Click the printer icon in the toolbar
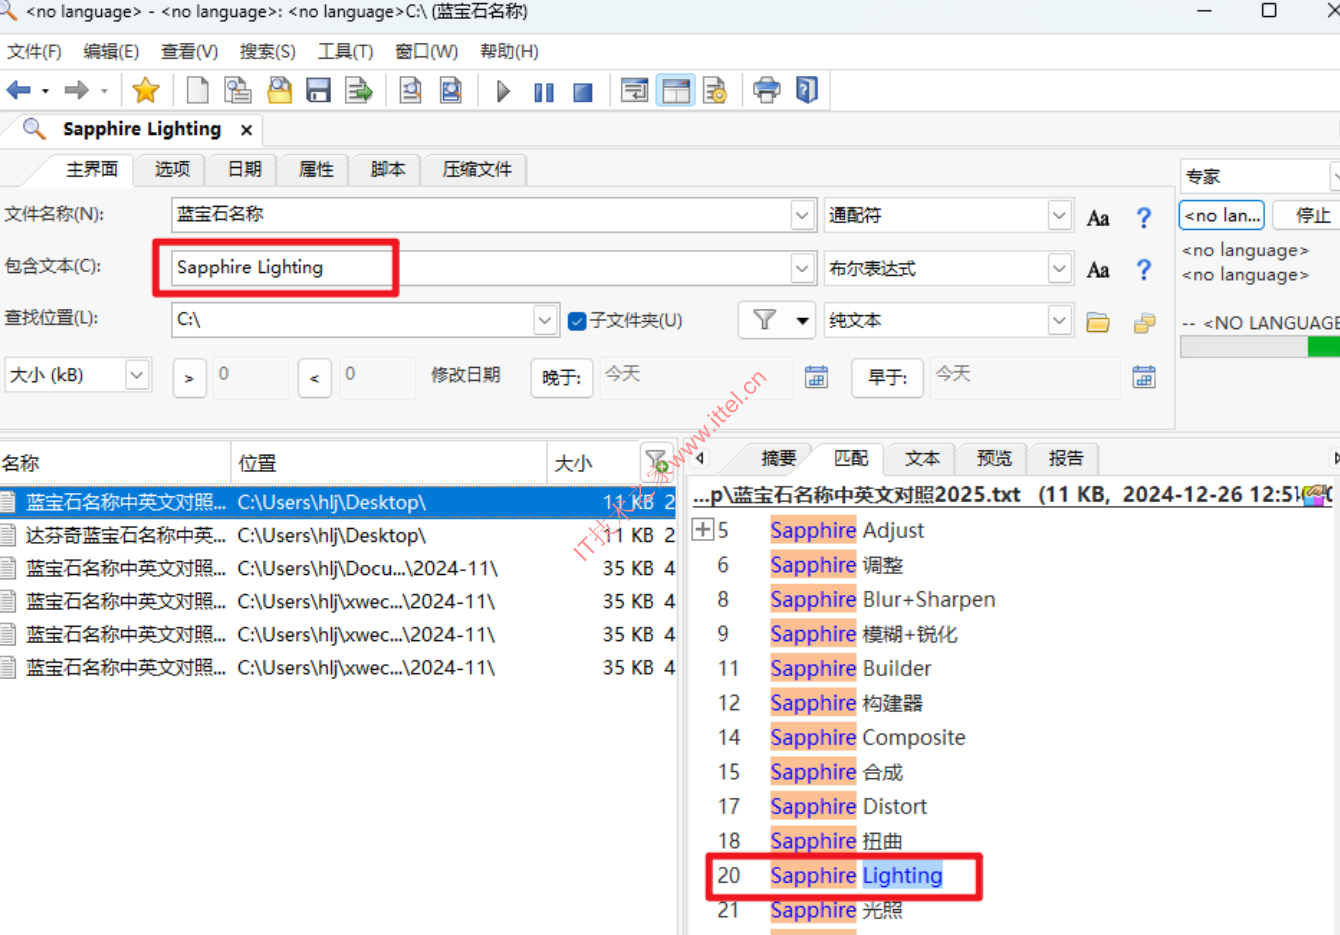 [x=766, y=91]
